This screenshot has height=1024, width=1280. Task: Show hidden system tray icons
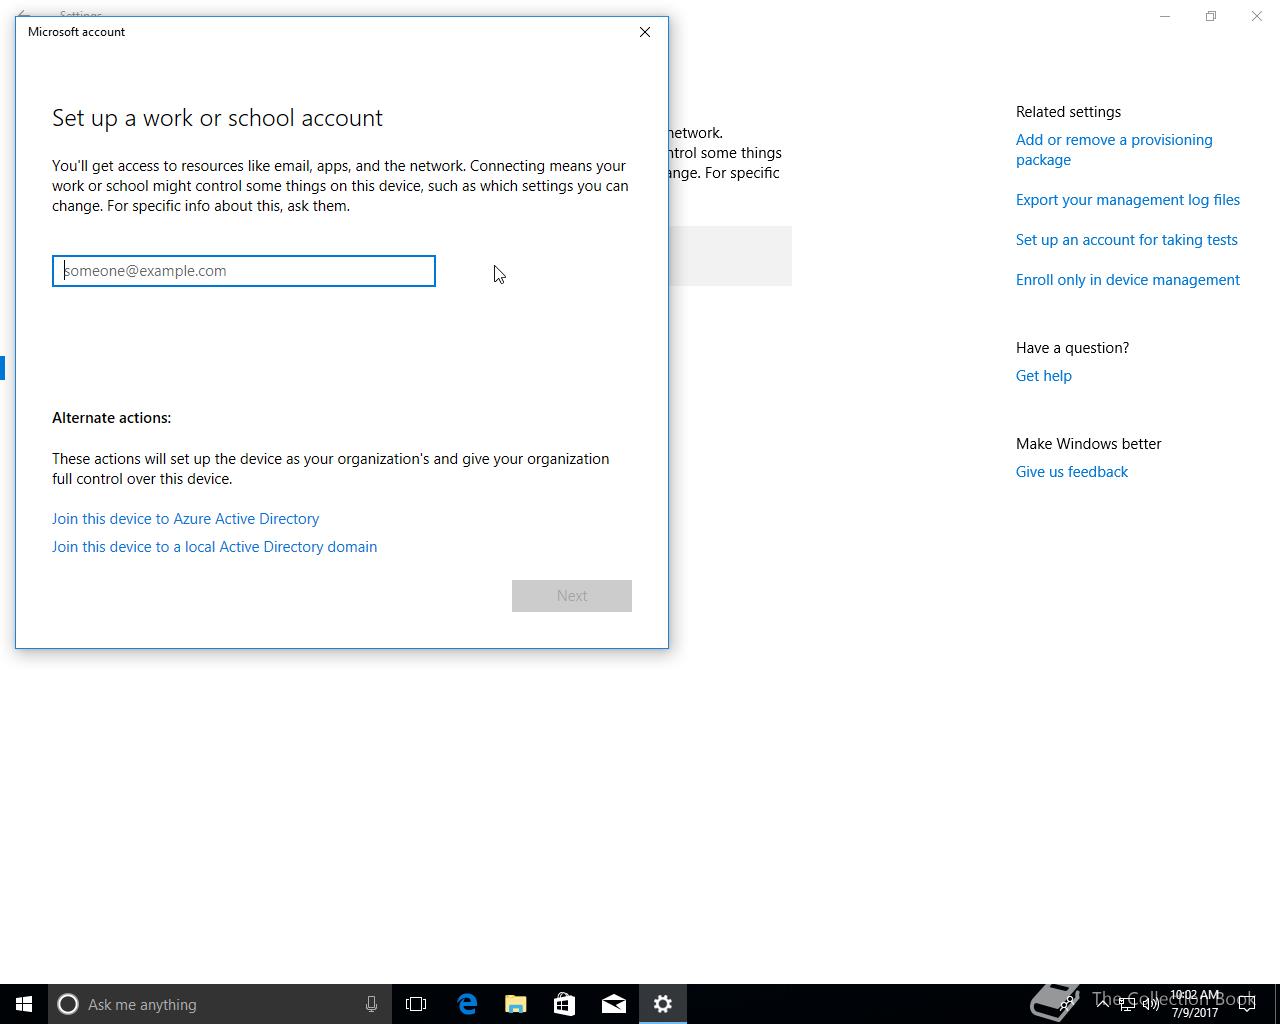pyautogui.click(x=1102, y=1003)
